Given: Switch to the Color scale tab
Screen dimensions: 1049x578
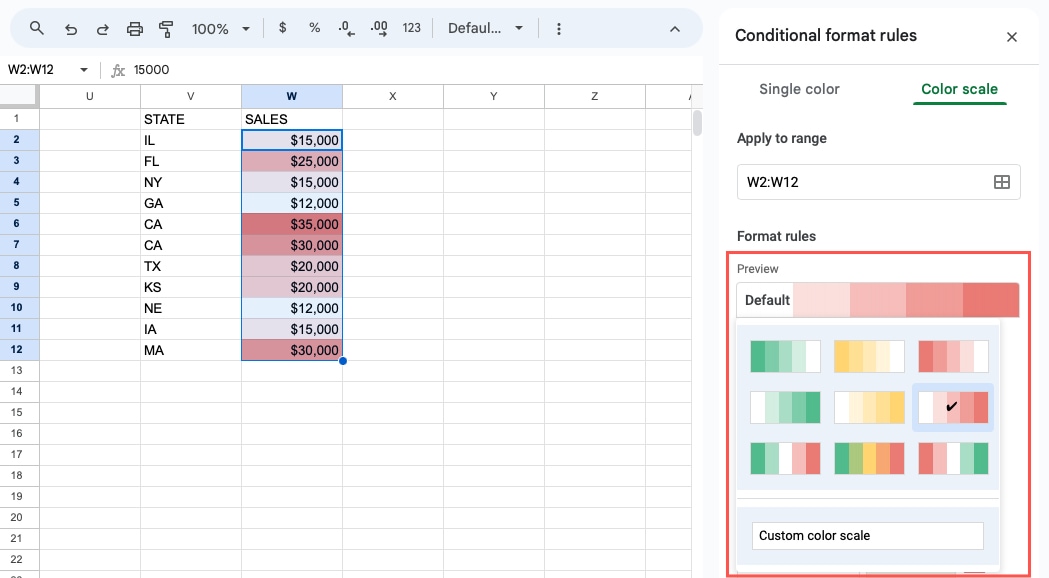Looking at the screenshot, I should tap(959, 89).
